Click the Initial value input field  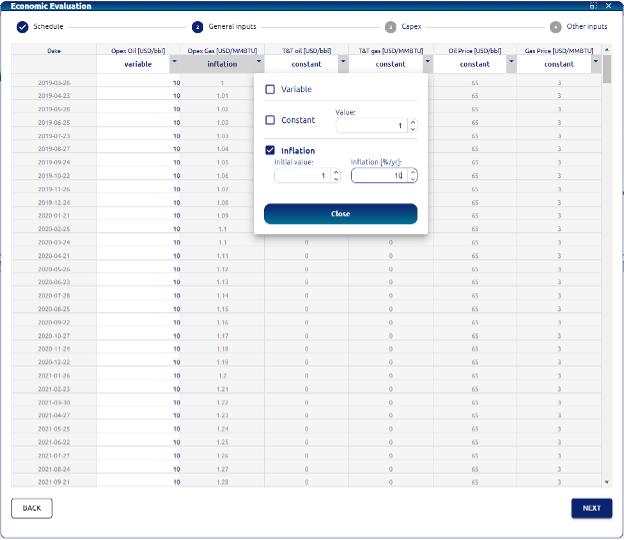302,176
